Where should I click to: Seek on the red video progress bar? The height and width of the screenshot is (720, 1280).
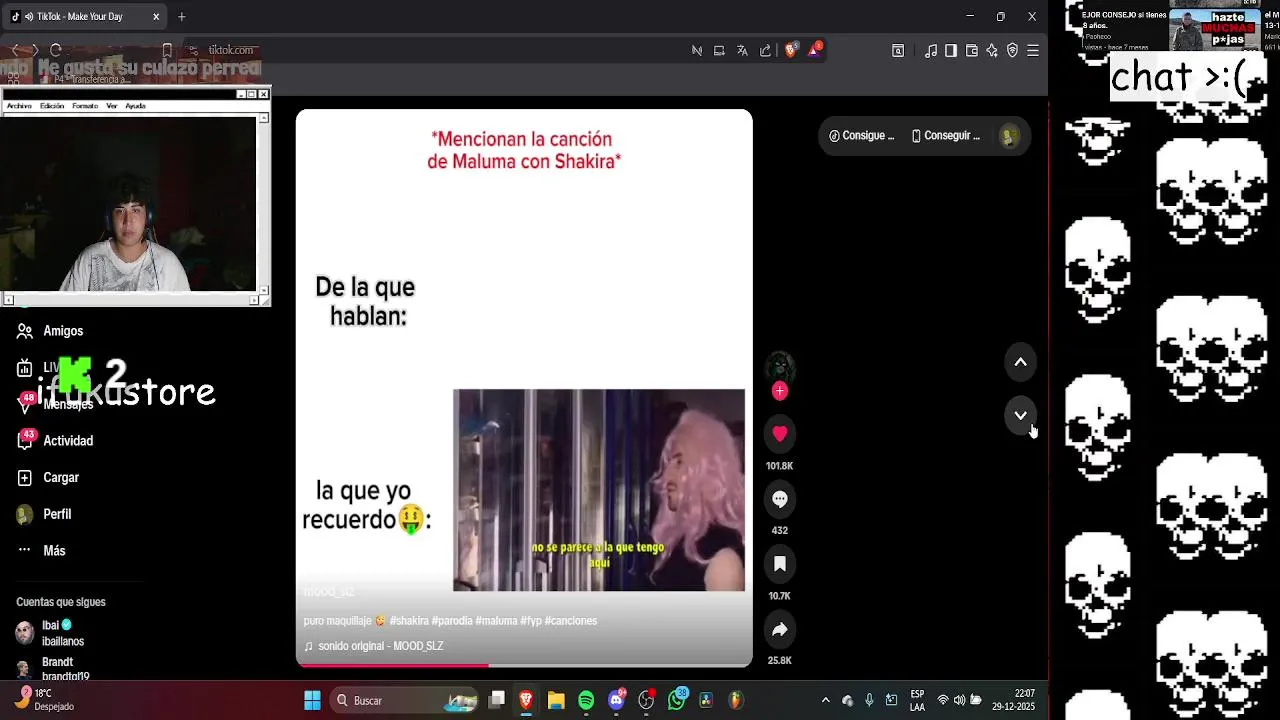coord(524,665)
